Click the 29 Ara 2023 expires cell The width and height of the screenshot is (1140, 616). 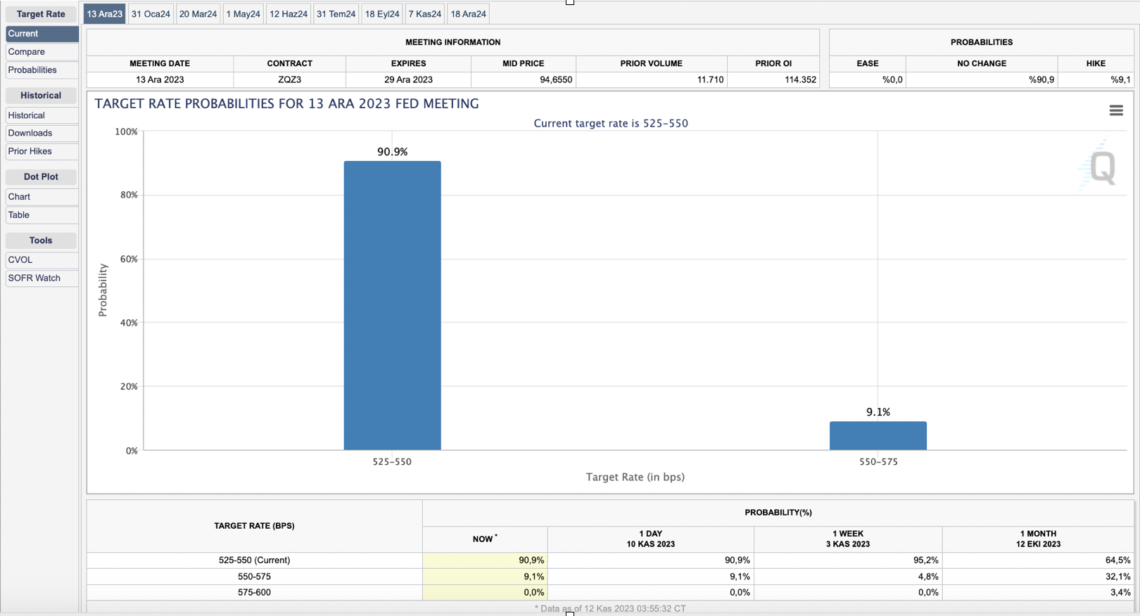(x=409, y=79)
